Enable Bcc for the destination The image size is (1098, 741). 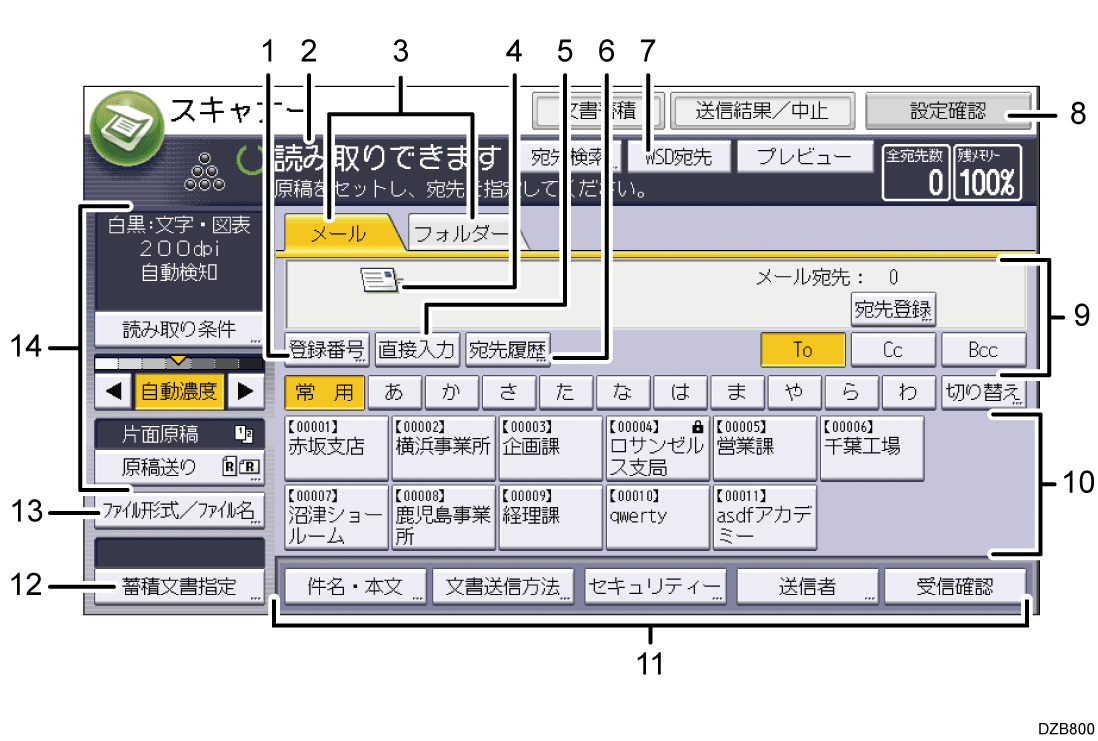pos(982,349)
